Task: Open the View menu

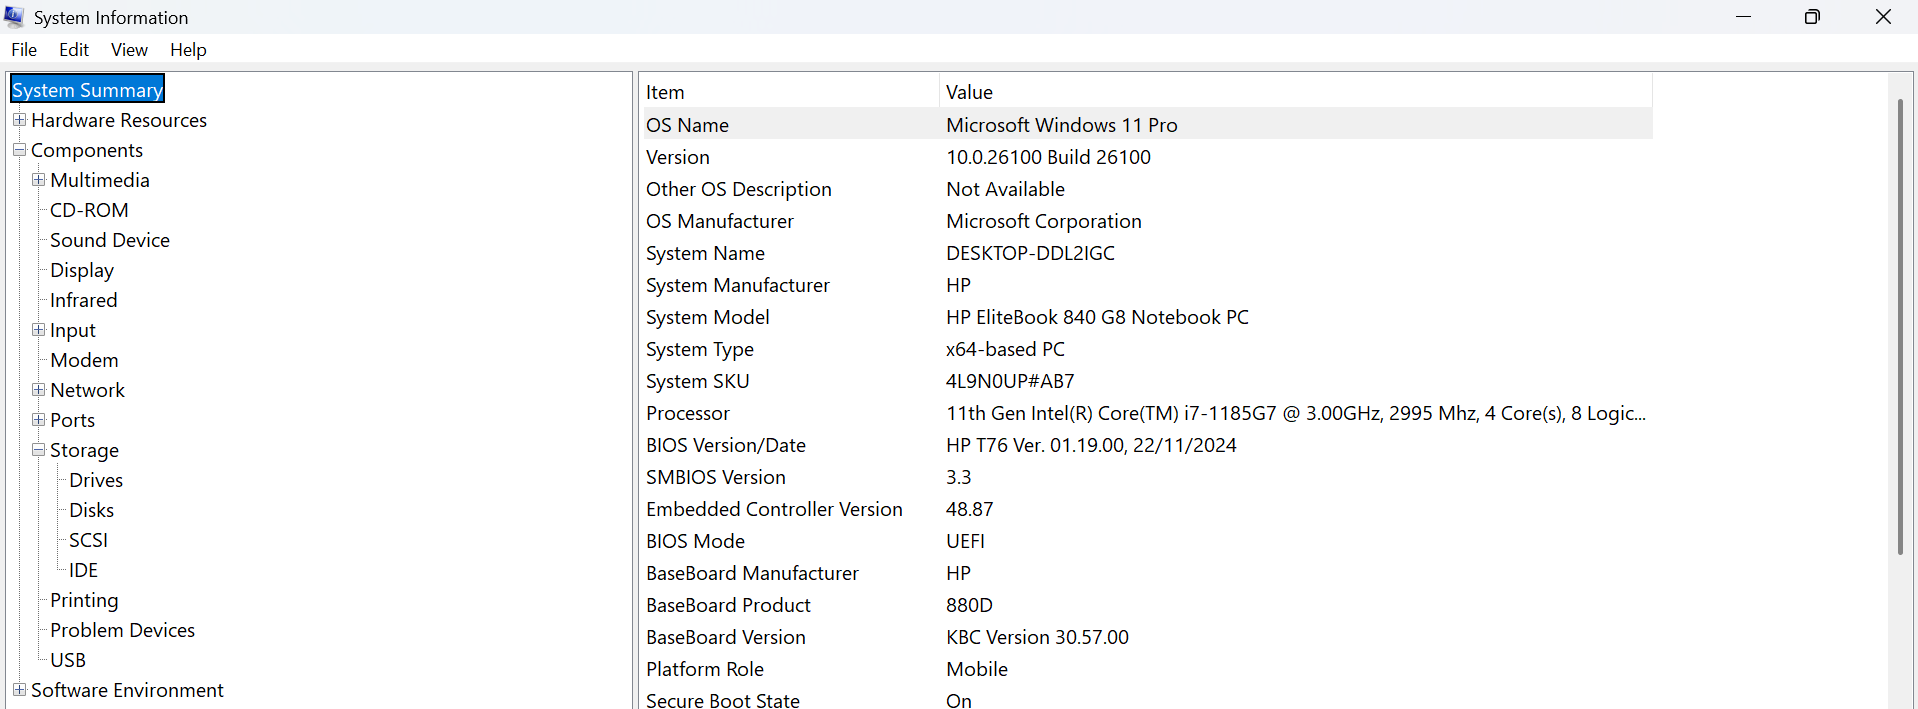Action: pos(129,50)
